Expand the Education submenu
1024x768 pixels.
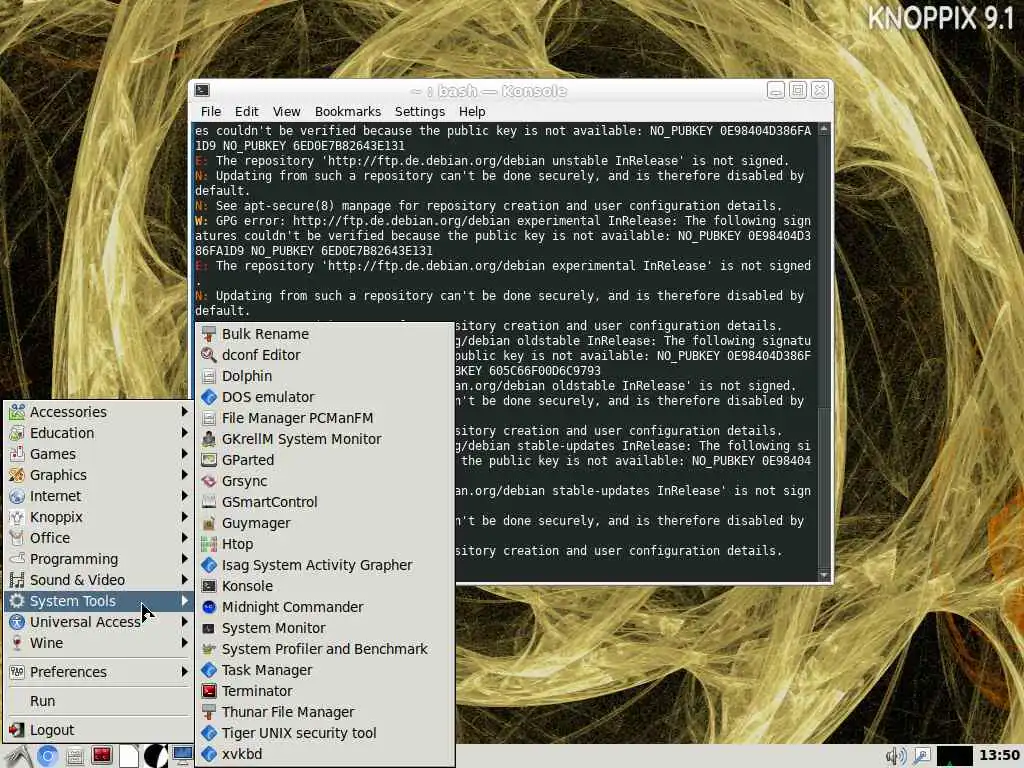[x=99, y=432]
